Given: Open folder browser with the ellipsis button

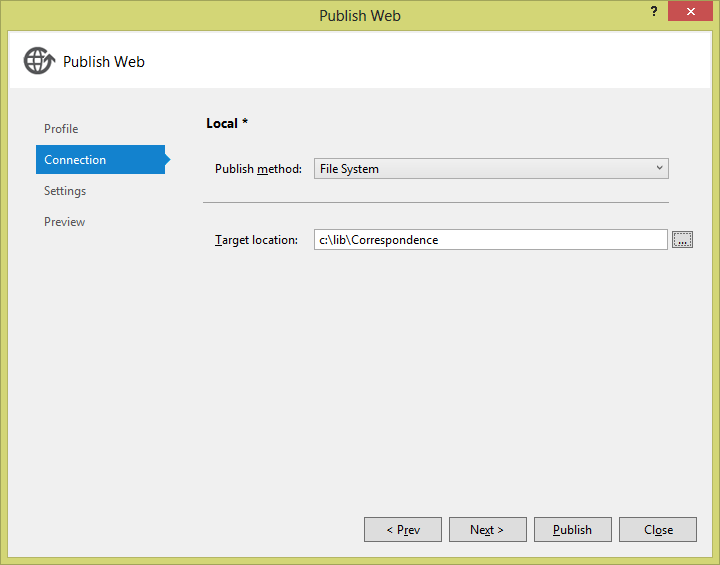Looking at the screenshot, I should [682, 240].
